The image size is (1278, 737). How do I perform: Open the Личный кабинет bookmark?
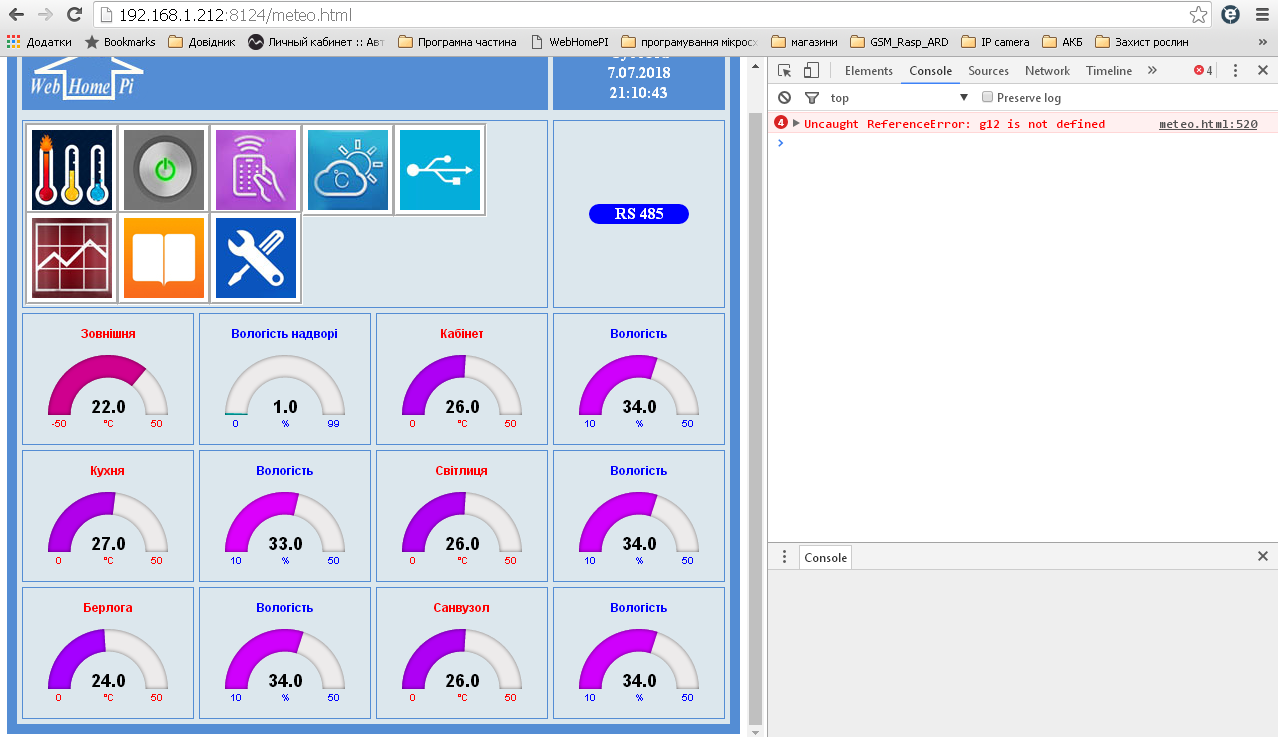(316, 42)
